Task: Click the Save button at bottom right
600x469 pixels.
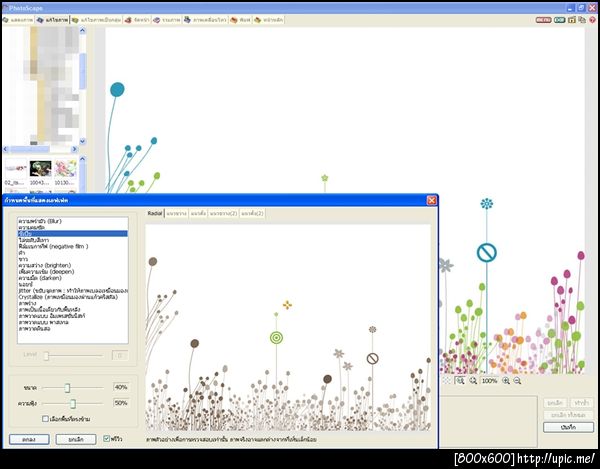Action: (x=568, y=427)
